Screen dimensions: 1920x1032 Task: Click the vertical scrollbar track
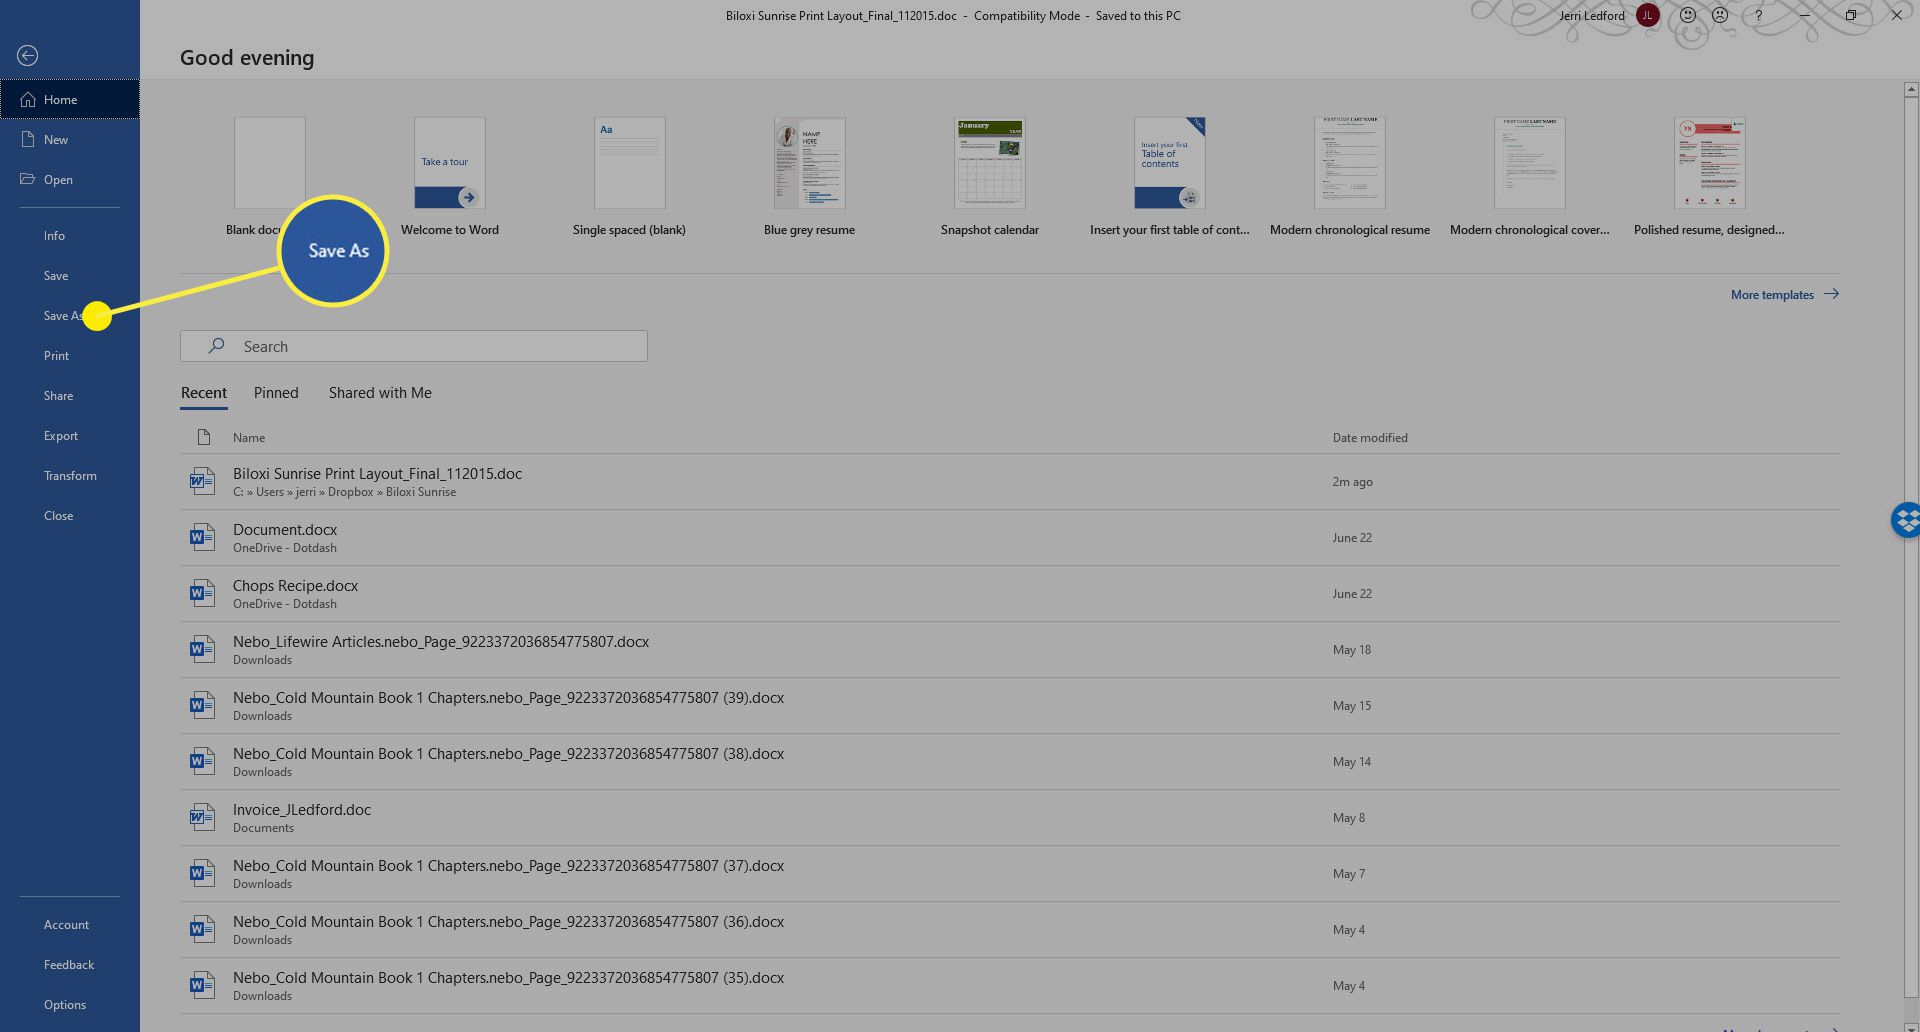(1911, 550)
